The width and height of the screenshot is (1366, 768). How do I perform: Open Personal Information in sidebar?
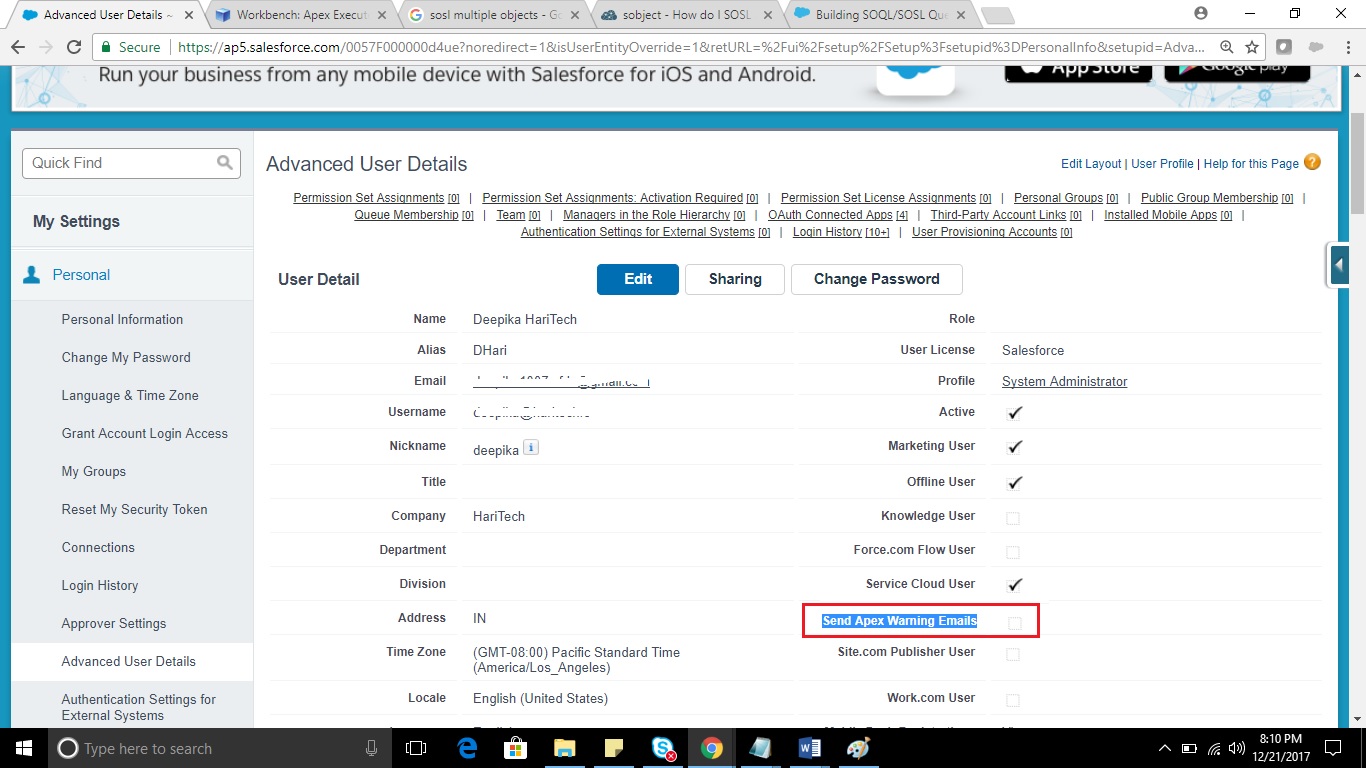coord(122,319)
